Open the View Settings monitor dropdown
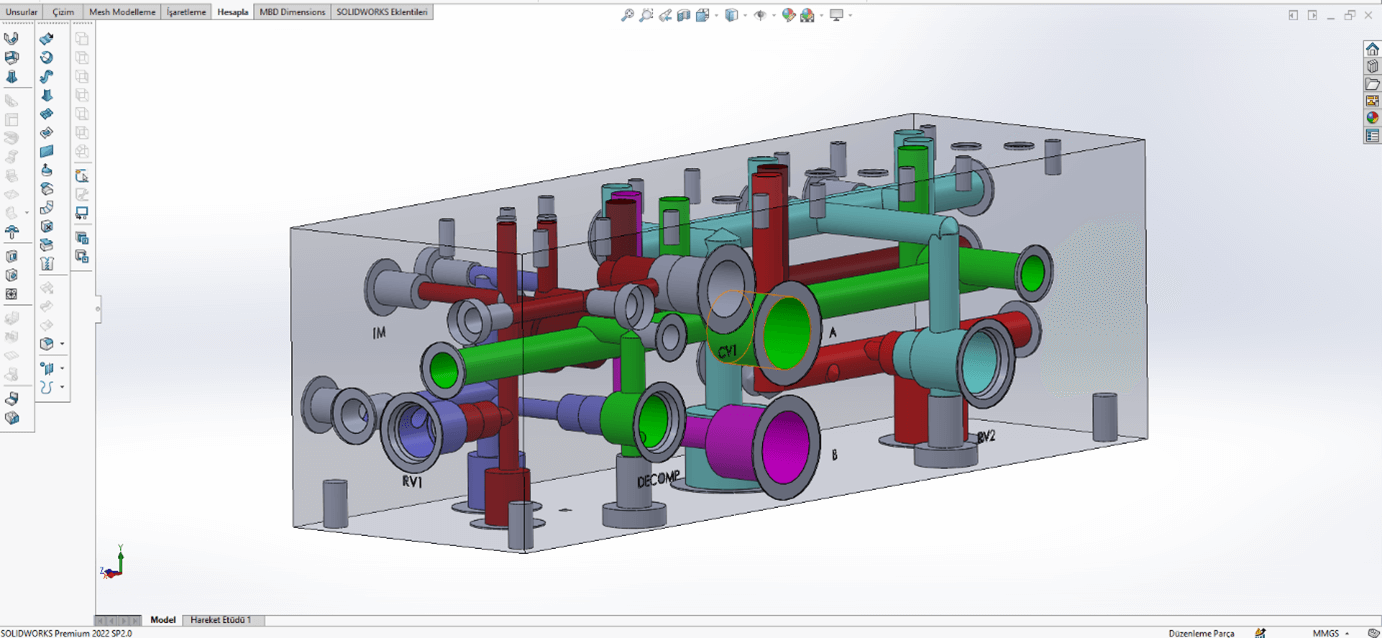 pyautogui.click(x=849, y=16)
